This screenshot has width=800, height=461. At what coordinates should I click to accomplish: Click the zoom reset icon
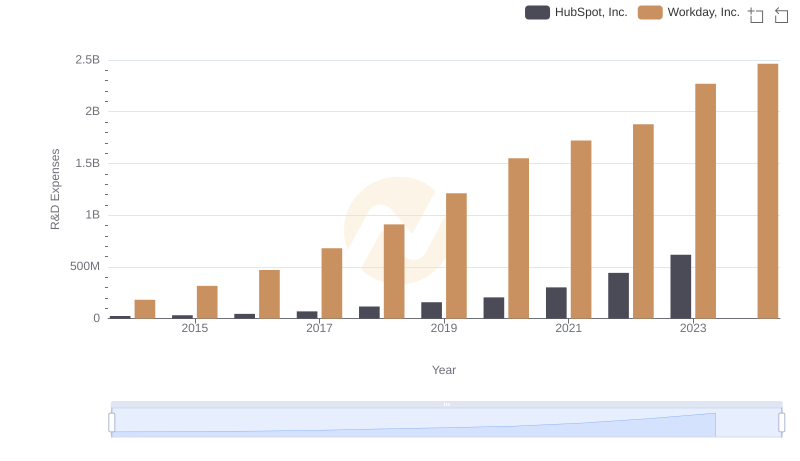coord(781,15)
